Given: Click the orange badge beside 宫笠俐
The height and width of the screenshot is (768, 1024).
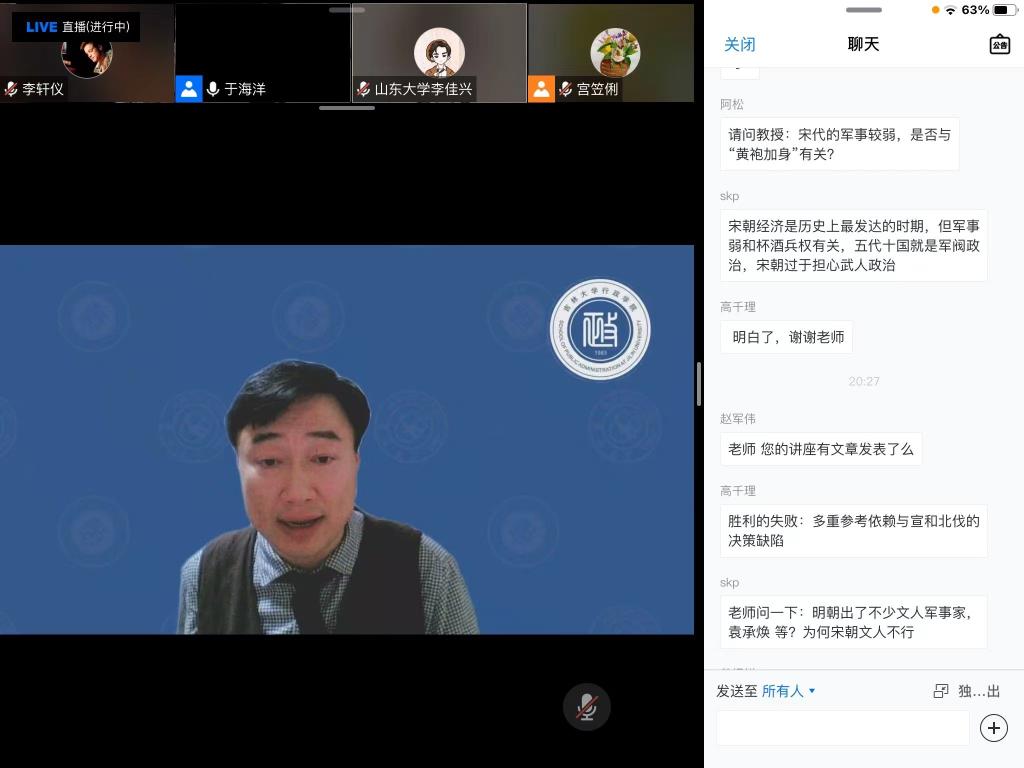Looking at the screenshot, I should (x=541, y=89).
